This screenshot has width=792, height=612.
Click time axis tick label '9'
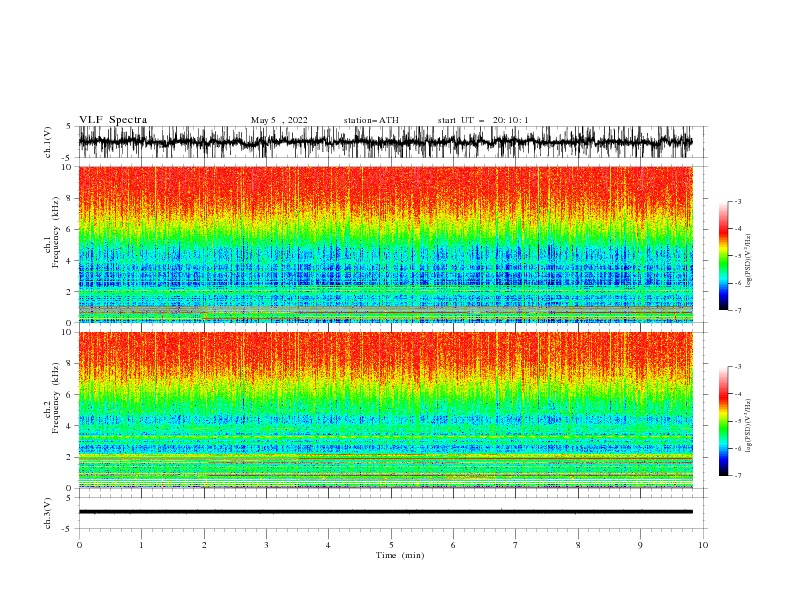pos(640,545)
